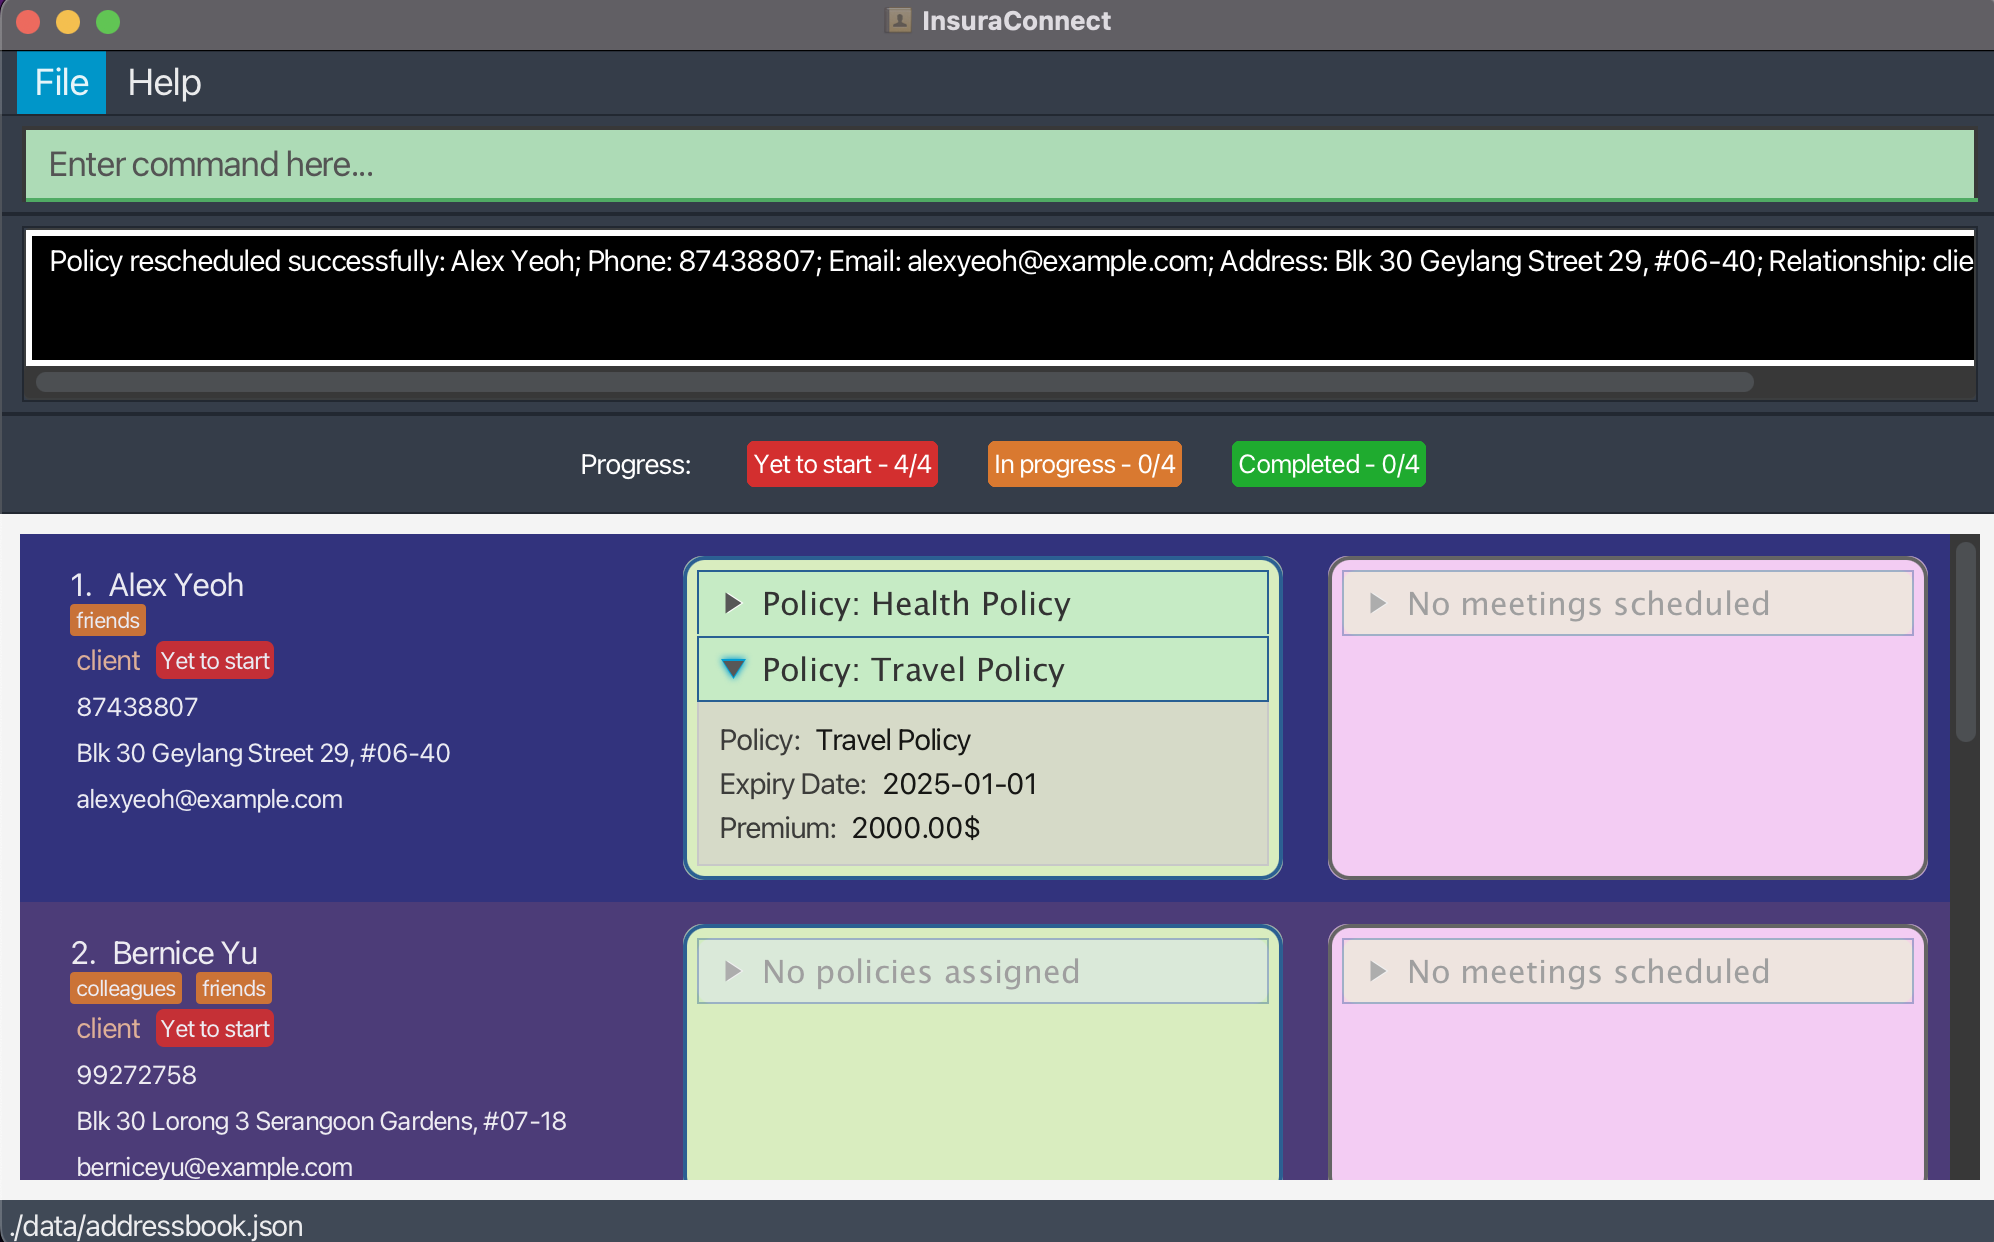The width and height of the screenshot is (1994, 1242).
Task: Click address Blk 30 Geylang Street 29
Action: coord(263,753)
